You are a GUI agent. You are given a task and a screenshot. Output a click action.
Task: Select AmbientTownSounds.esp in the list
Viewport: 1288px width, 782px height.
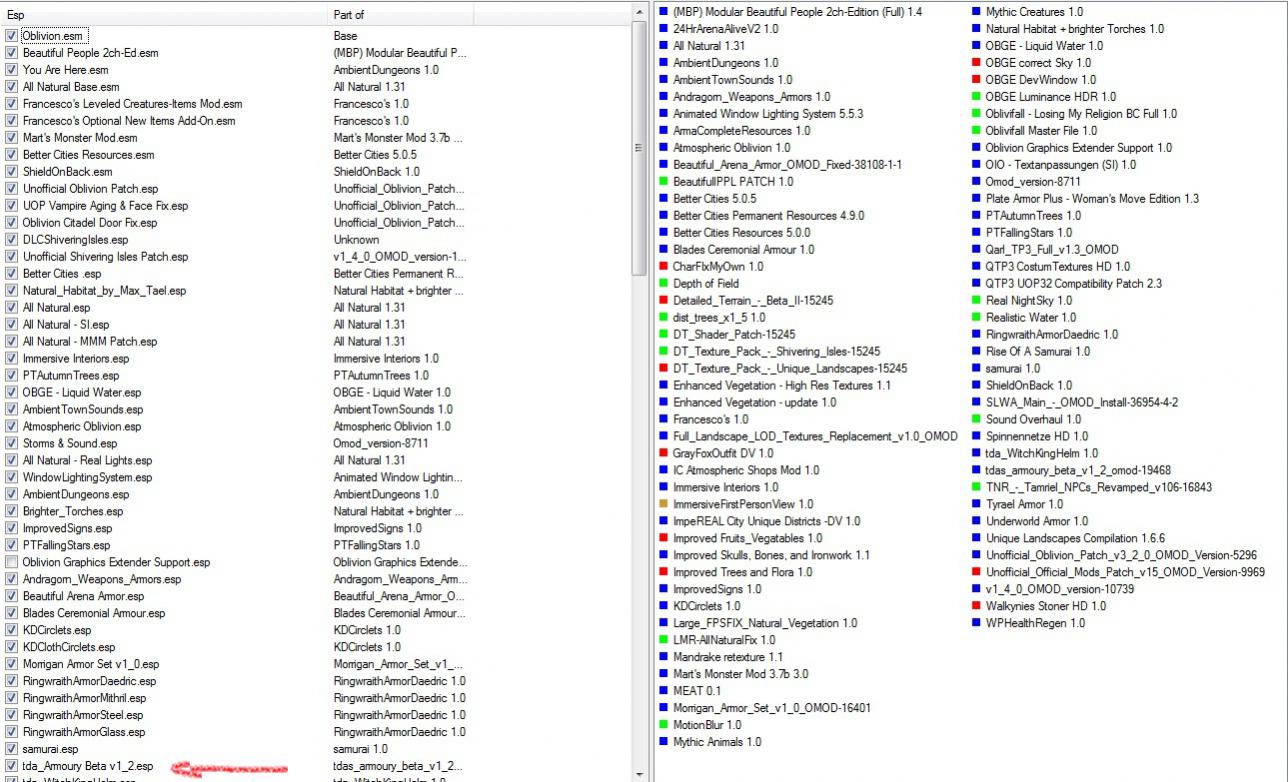(83, 410)
